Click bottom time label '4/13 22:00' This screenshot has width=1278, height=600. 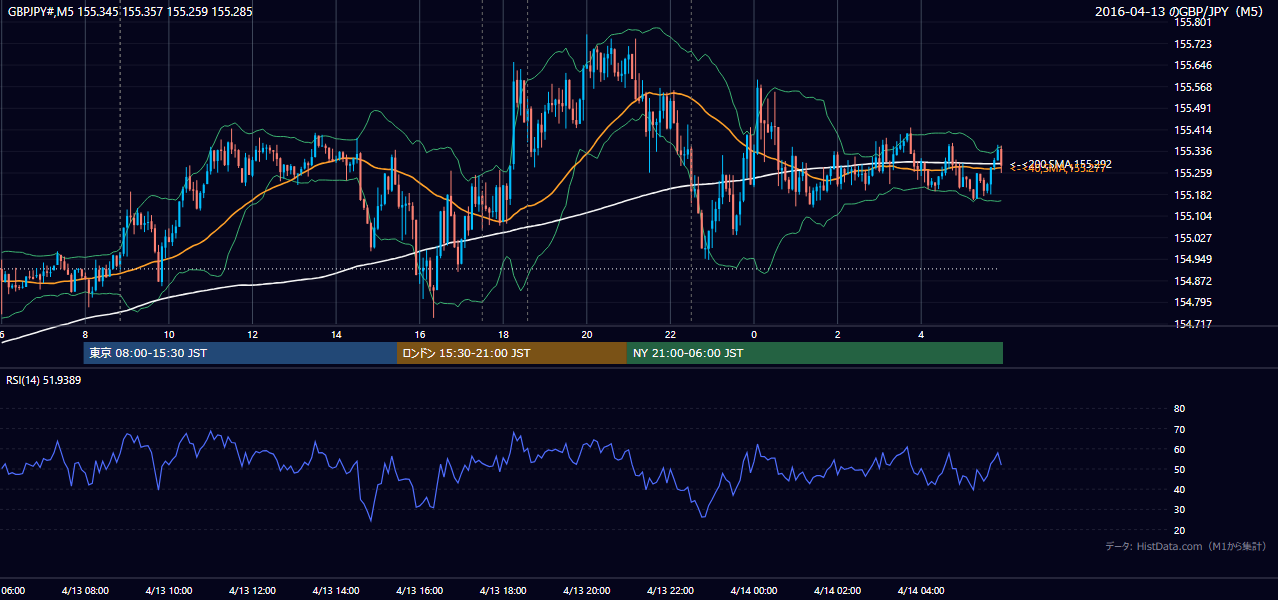coord(670,591)
